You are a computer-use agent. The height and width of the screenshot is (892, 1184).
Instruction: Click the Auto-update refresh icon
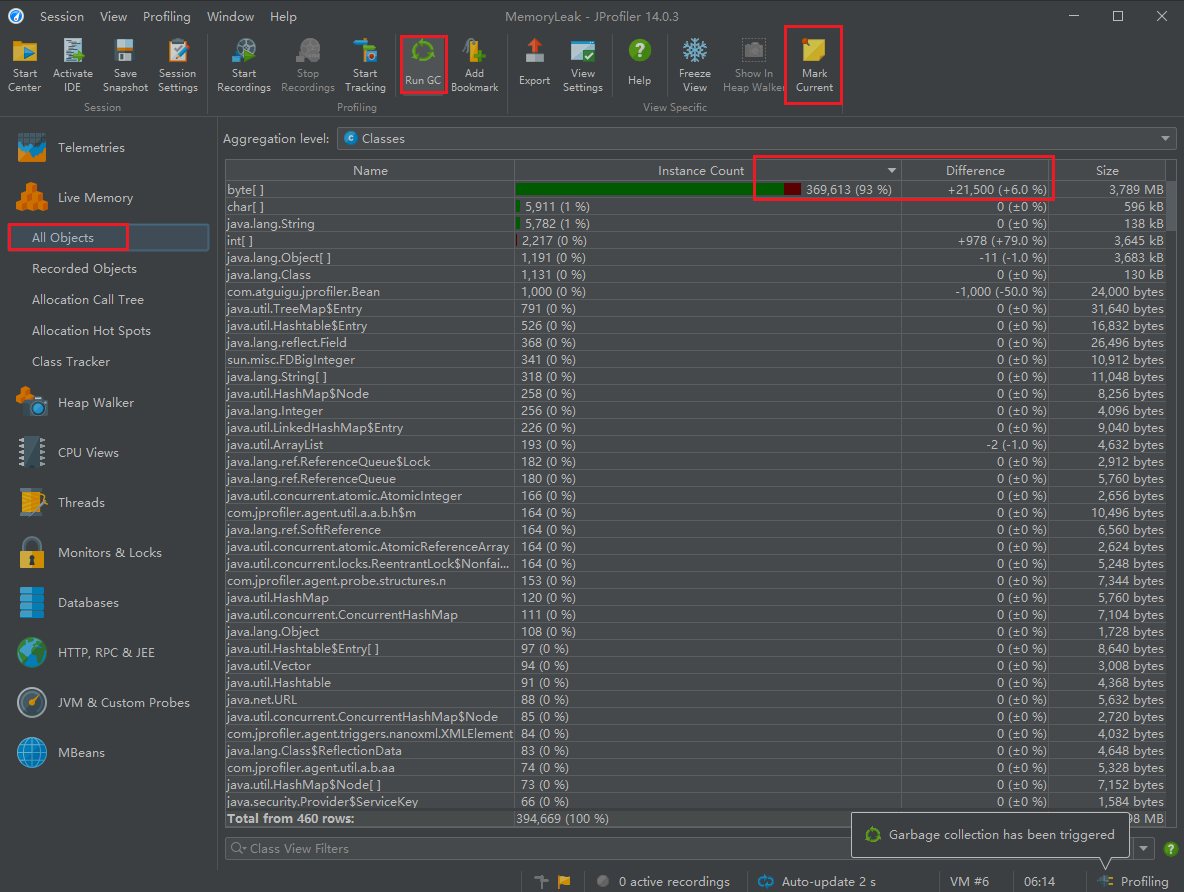coord(766,881)
